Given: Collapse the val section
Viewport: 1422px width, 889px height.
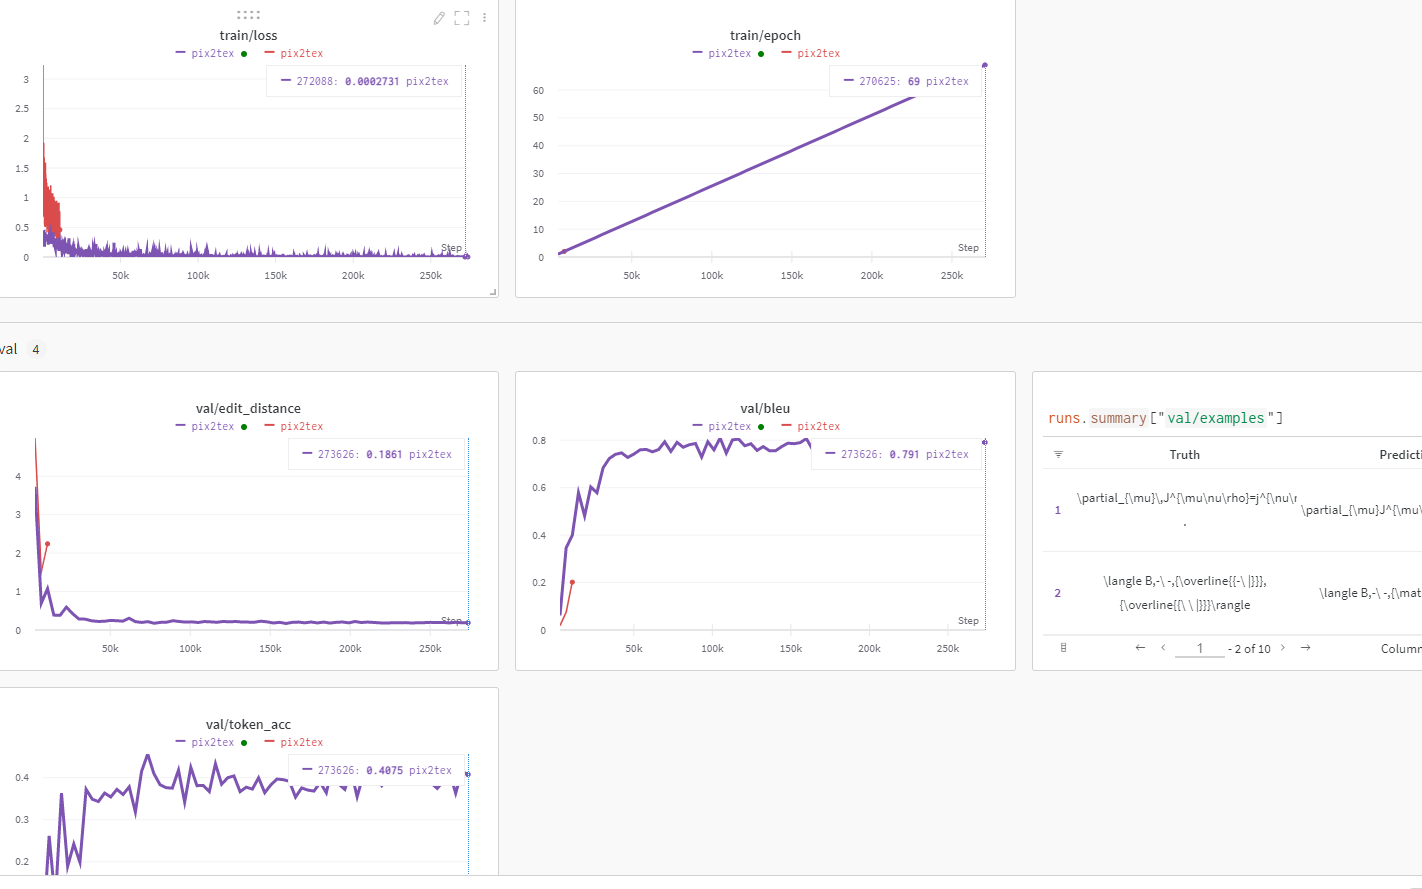Looking at the screenshot, I should (x=8, y=348).
